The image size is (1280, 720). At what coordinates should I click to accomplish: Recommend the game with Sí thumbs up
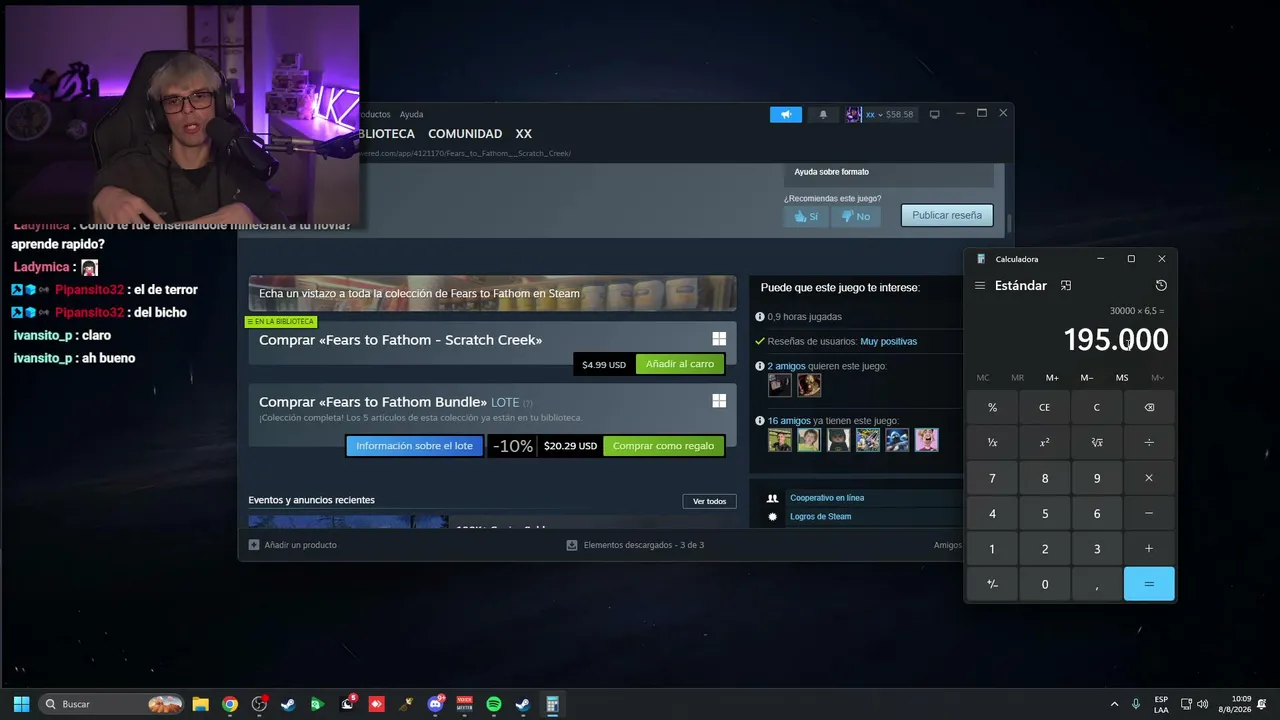pyautogui.click(x=806, y=216)
